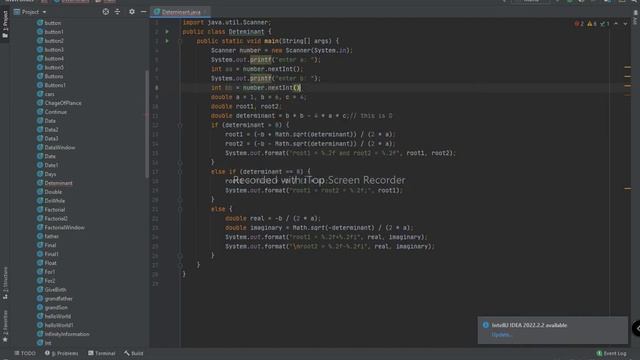Select class button in project tree
640x360 pixels.
pos(49,23)
